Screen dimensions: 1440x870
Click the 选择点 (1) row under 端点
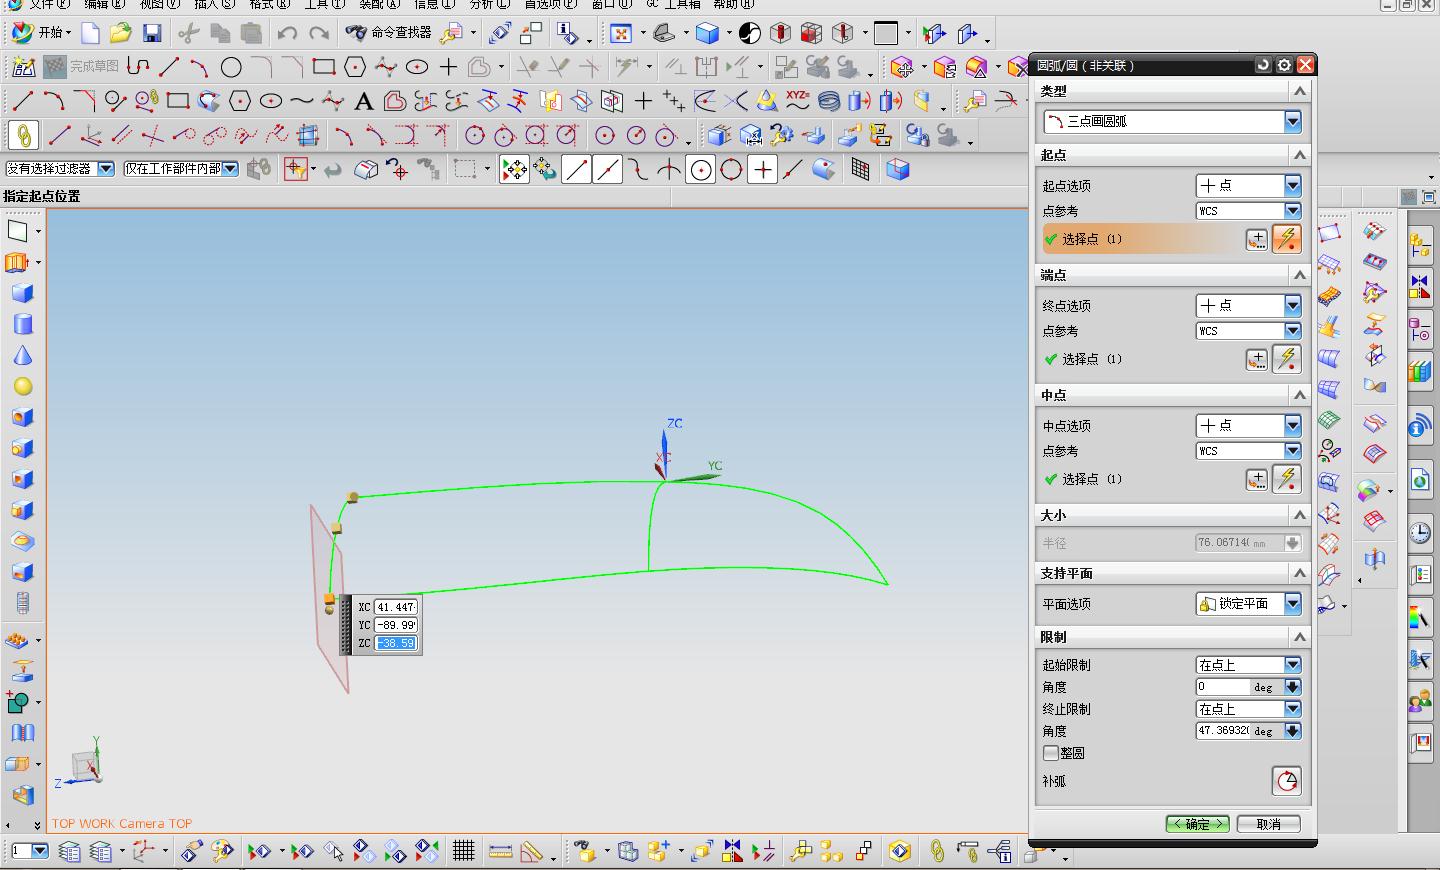1140,359
